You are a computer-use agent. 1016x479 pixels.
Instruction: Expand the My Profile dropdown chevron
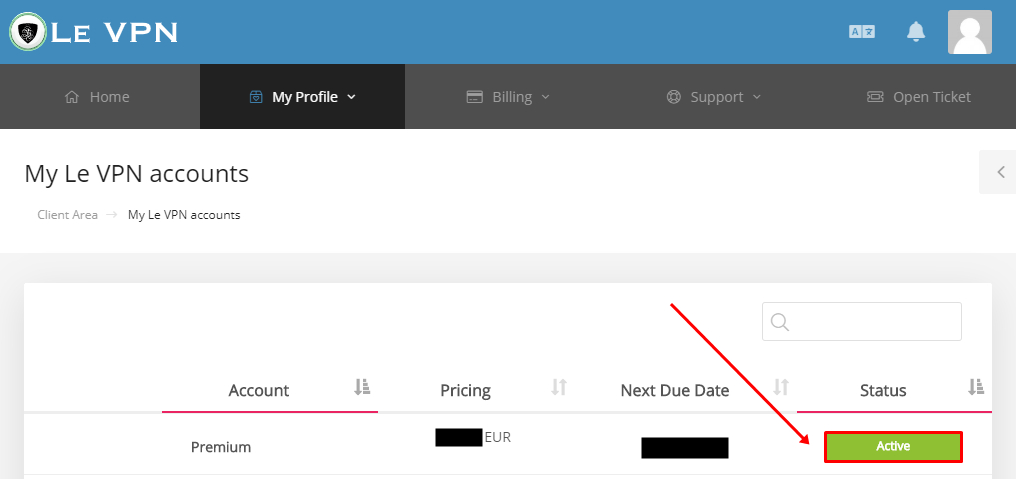pos(351,97)
